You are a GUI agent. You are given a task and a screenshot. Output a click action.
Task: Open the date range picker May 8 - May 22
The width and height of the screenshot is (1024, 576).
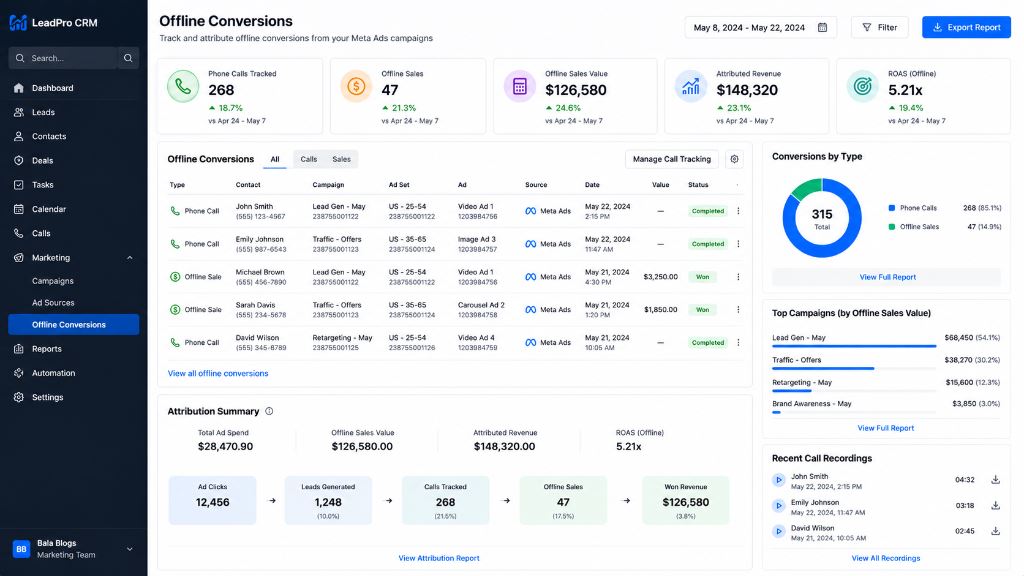pos(760,27)
